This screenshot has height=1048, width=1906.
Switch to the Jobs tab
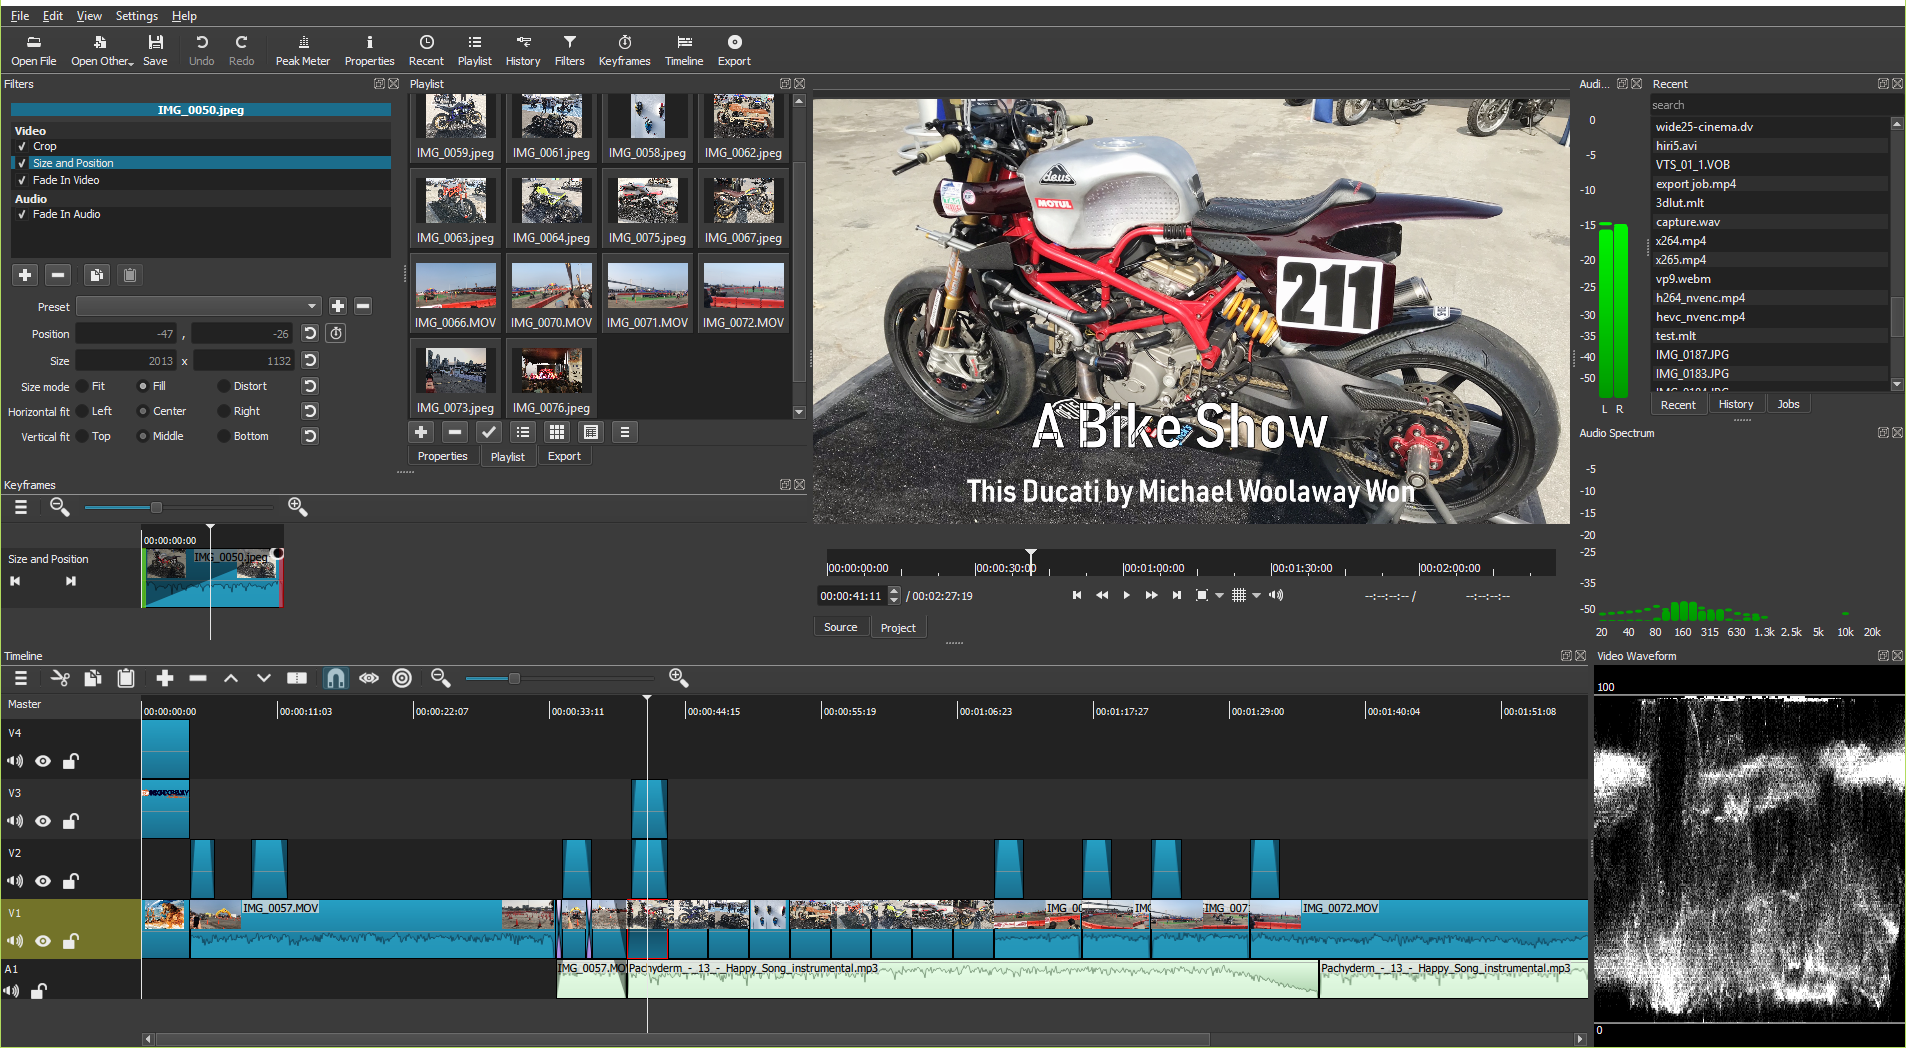click(x=1788, y=403)
